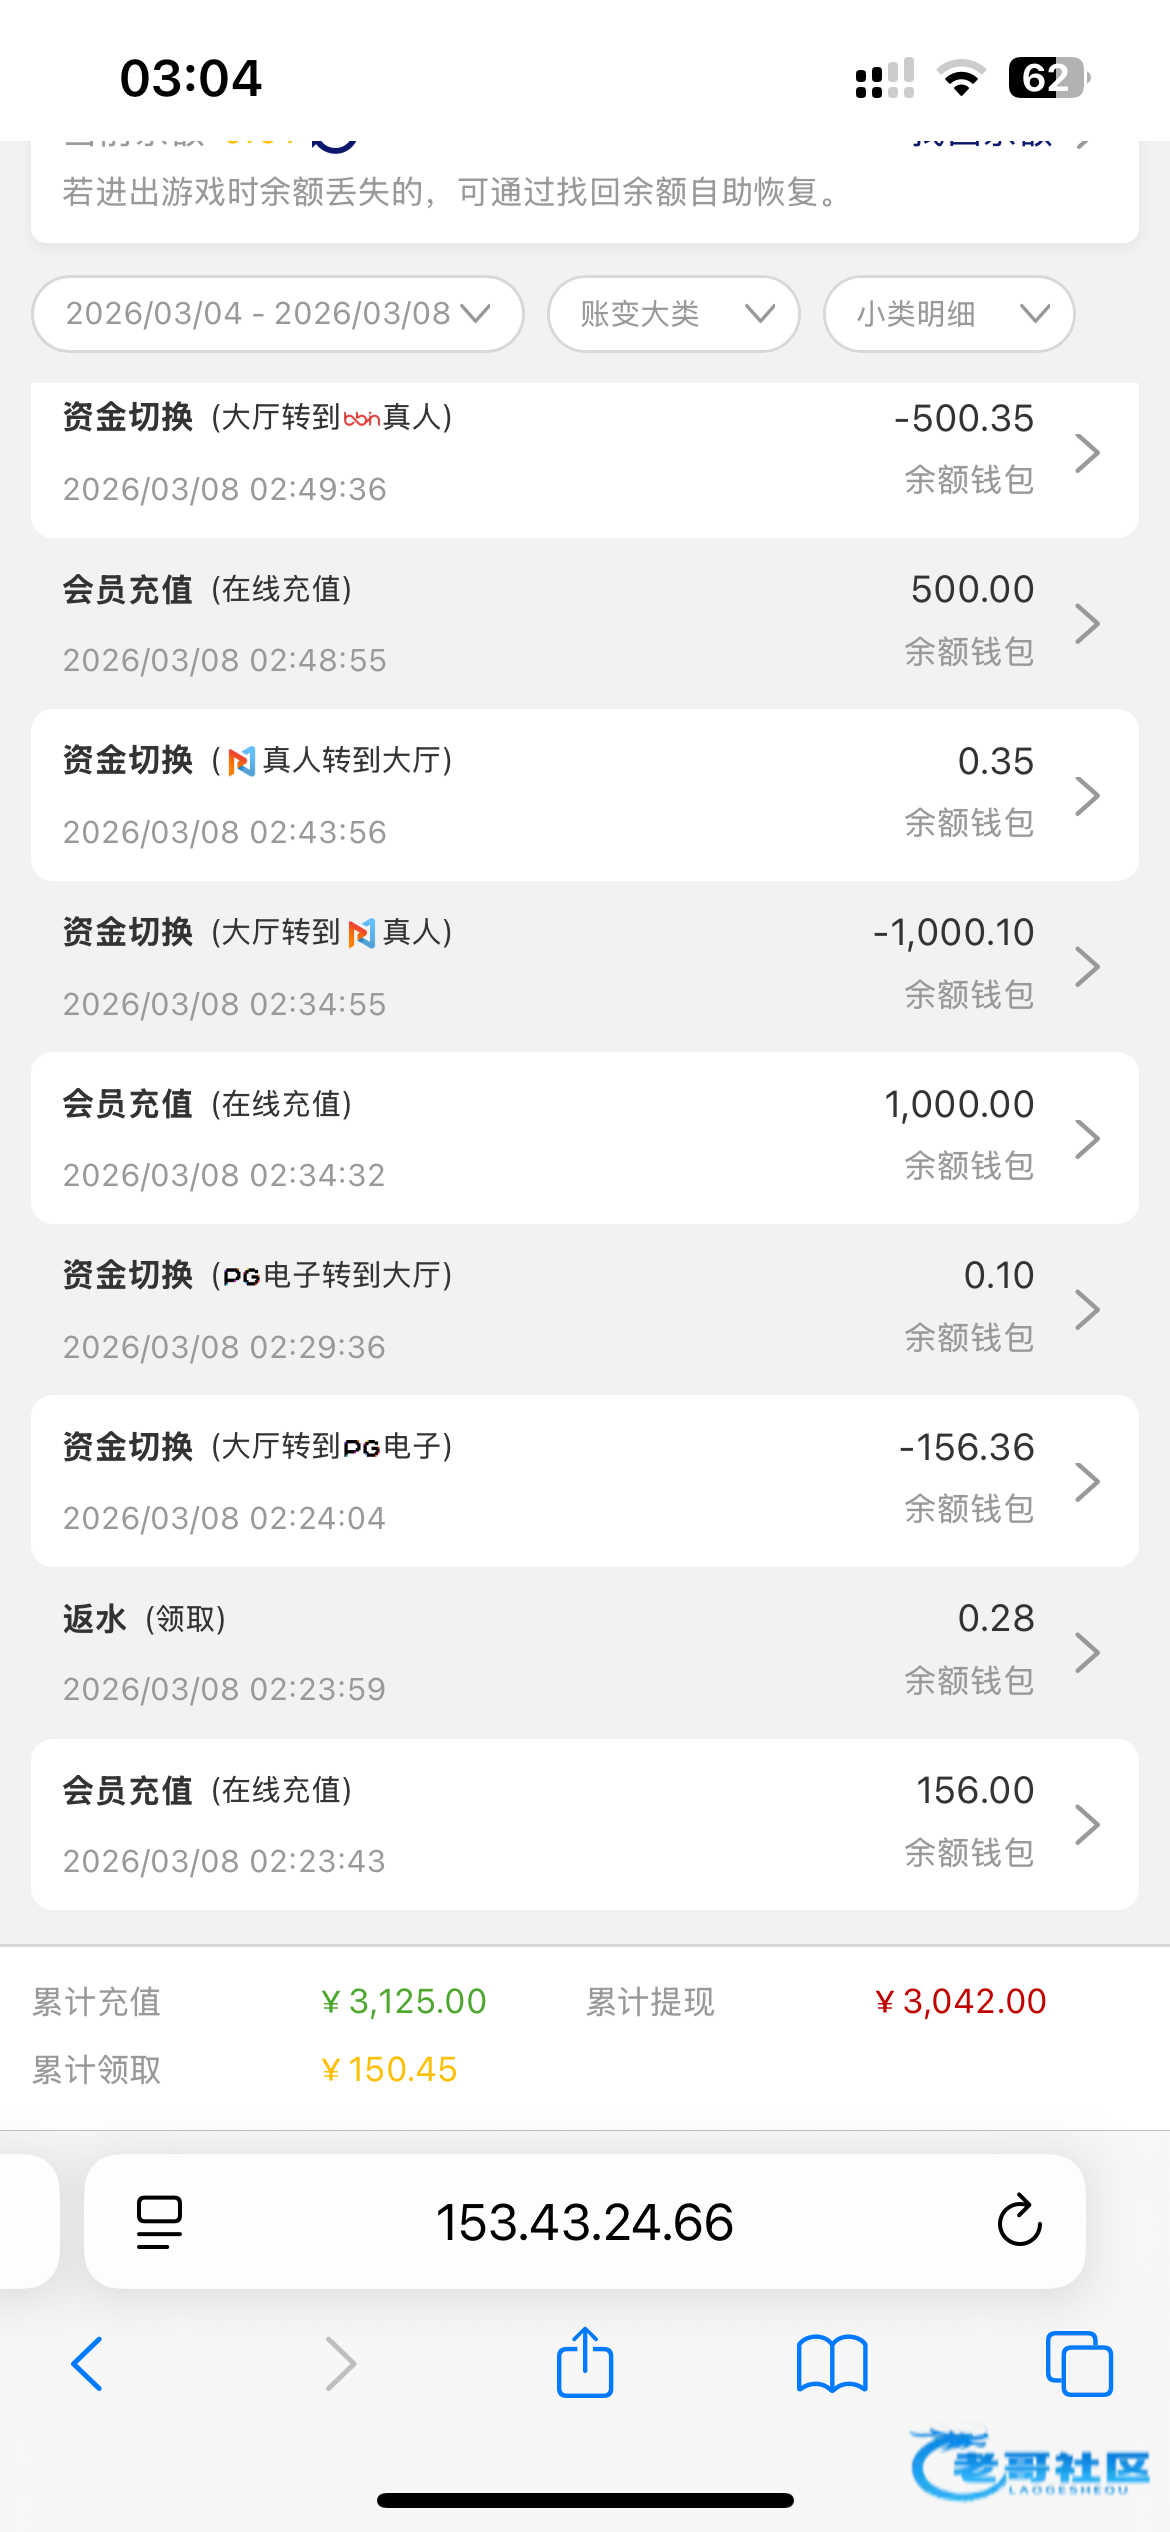This screenshot has width=1170, height=2532.
Task: Show open tabs with the tabs icon
Action: 1078,2364
